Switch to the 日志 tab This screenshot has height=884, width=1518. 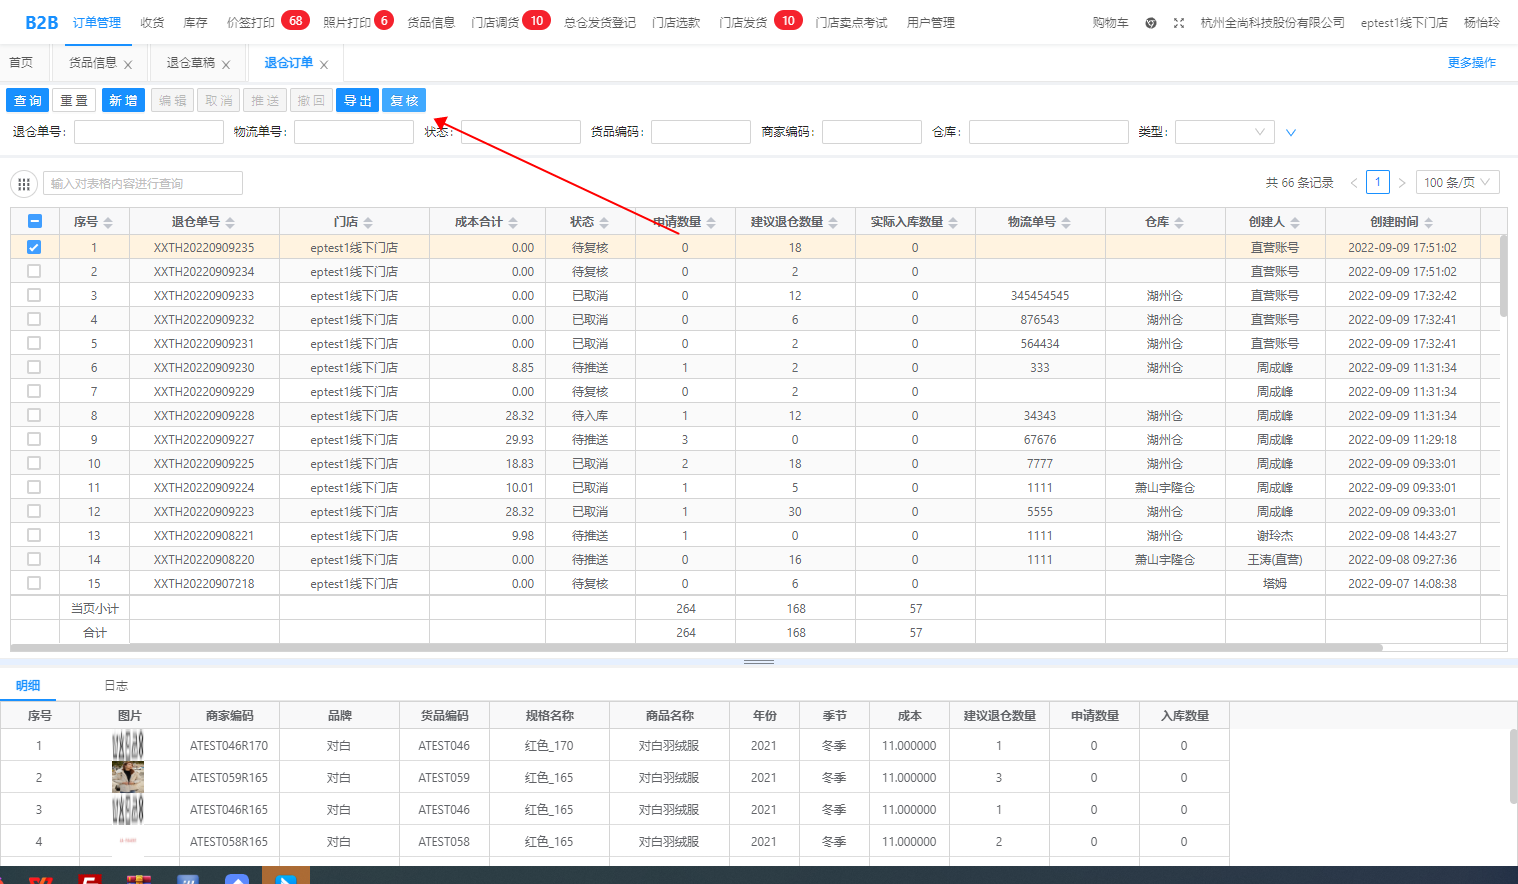click(x=116, y=686)
